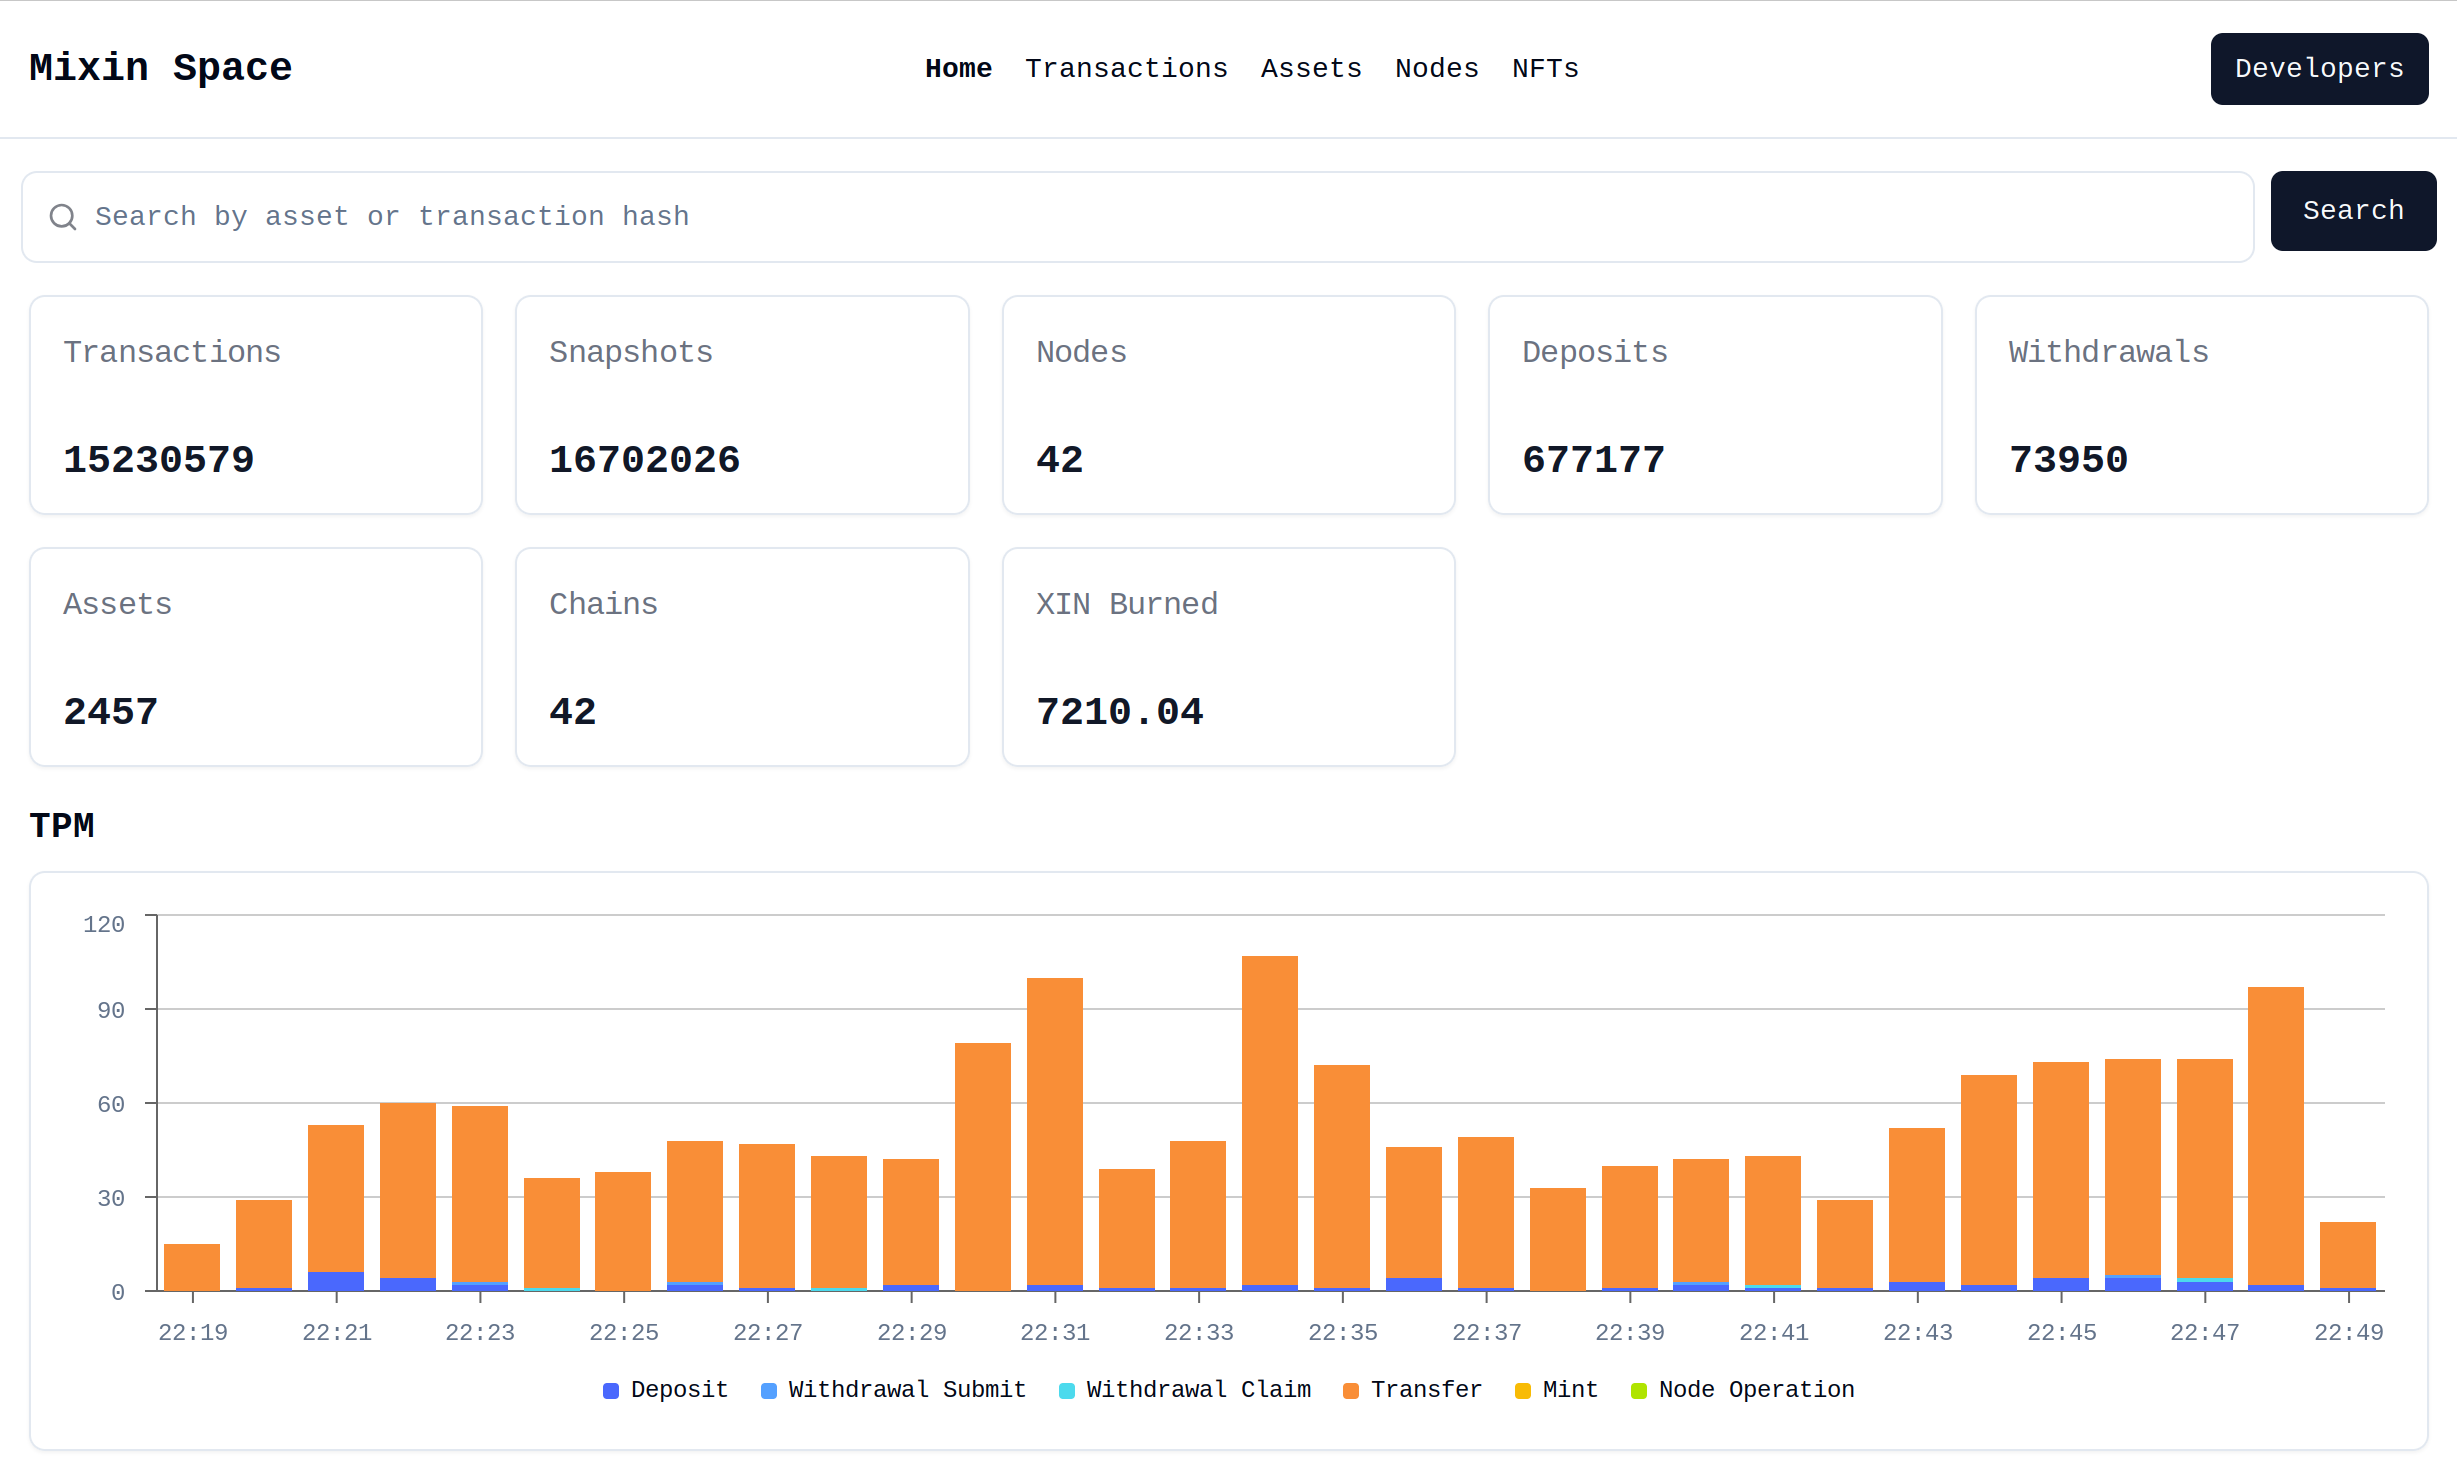Go to the Transactions page
2457x1476 pixels.
(1126, 69)
